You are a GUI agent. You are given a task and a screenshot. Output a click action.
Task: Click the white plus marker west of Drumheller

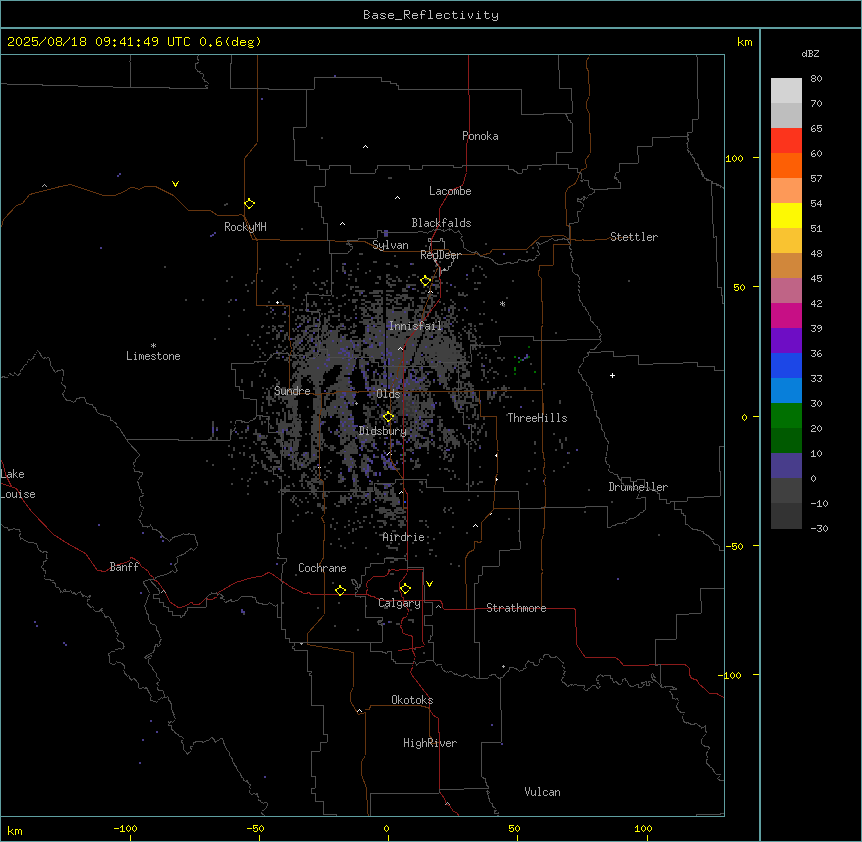(x=612, y=375)
